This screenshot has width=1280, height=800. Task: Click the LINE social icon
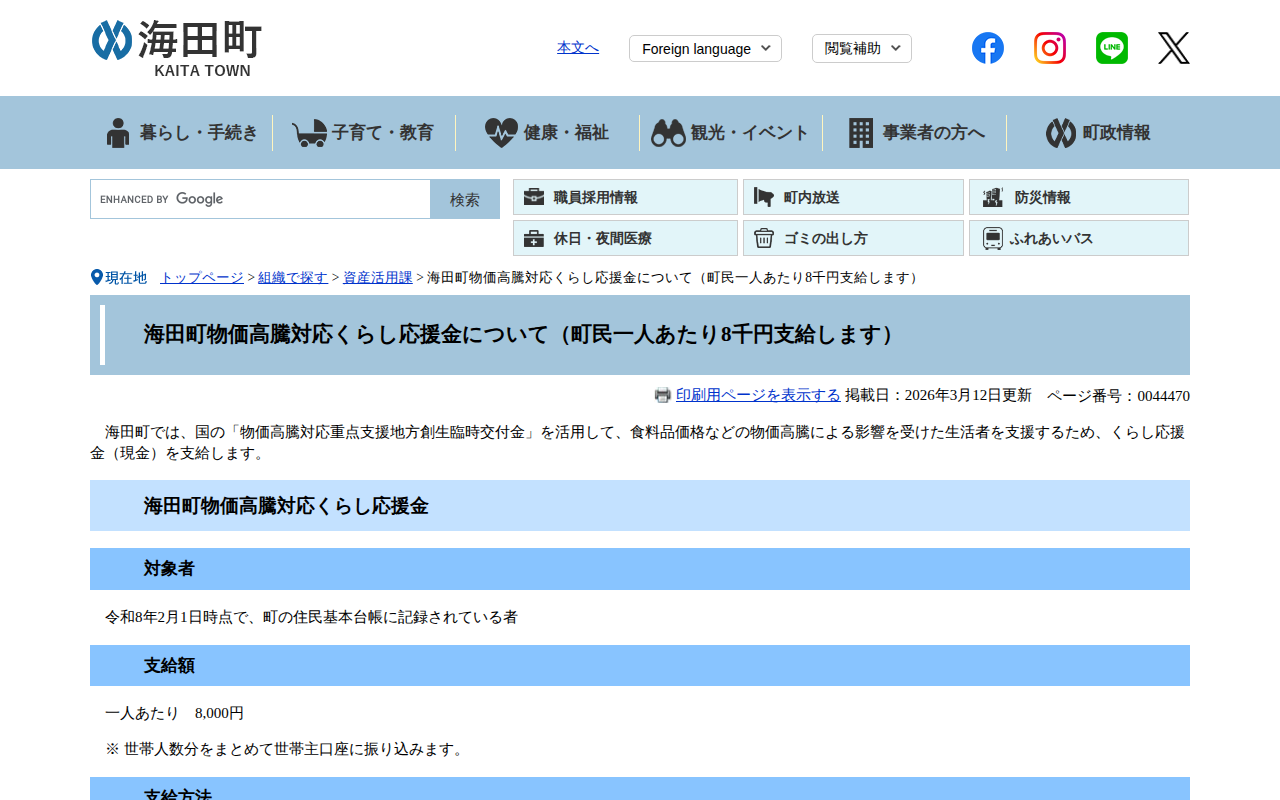(1111, 48)
